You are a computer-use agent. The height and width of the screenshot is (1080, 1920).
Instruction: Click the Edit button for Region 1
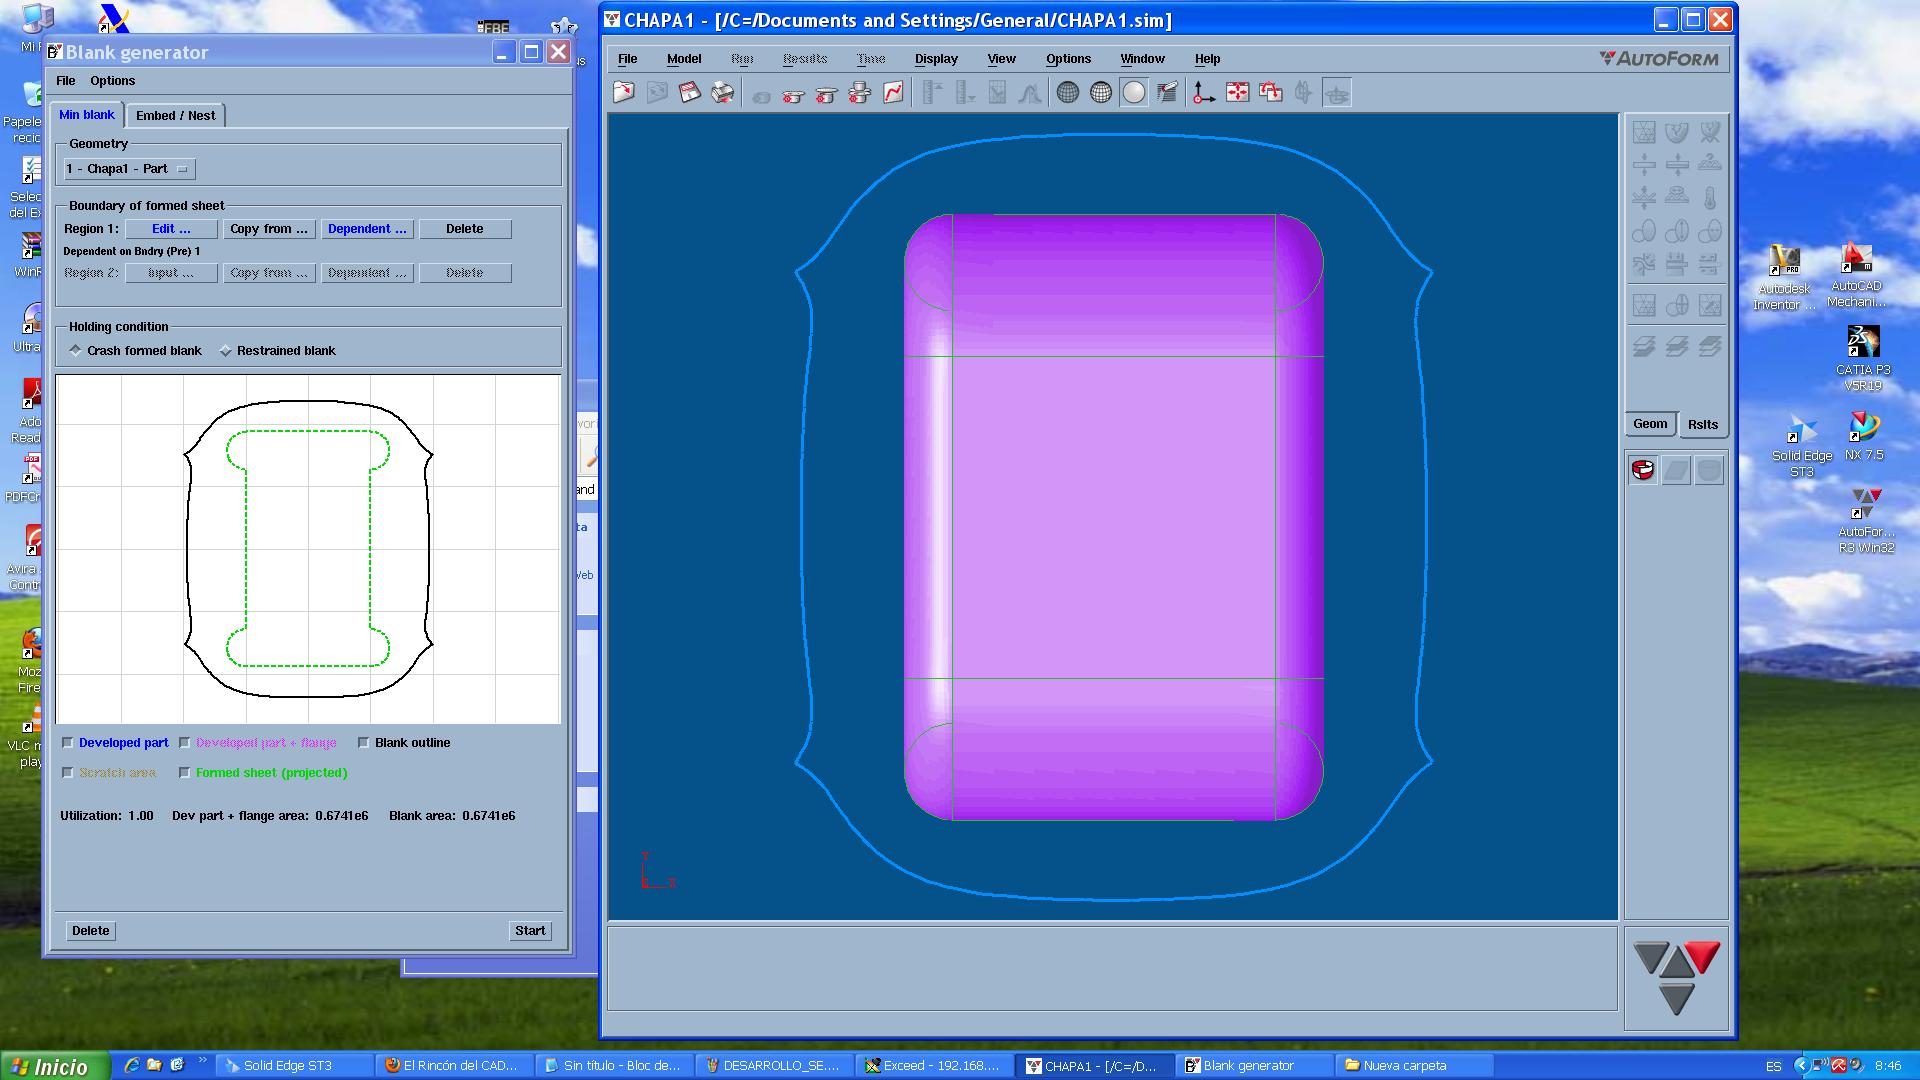click(x=169, y=228)
